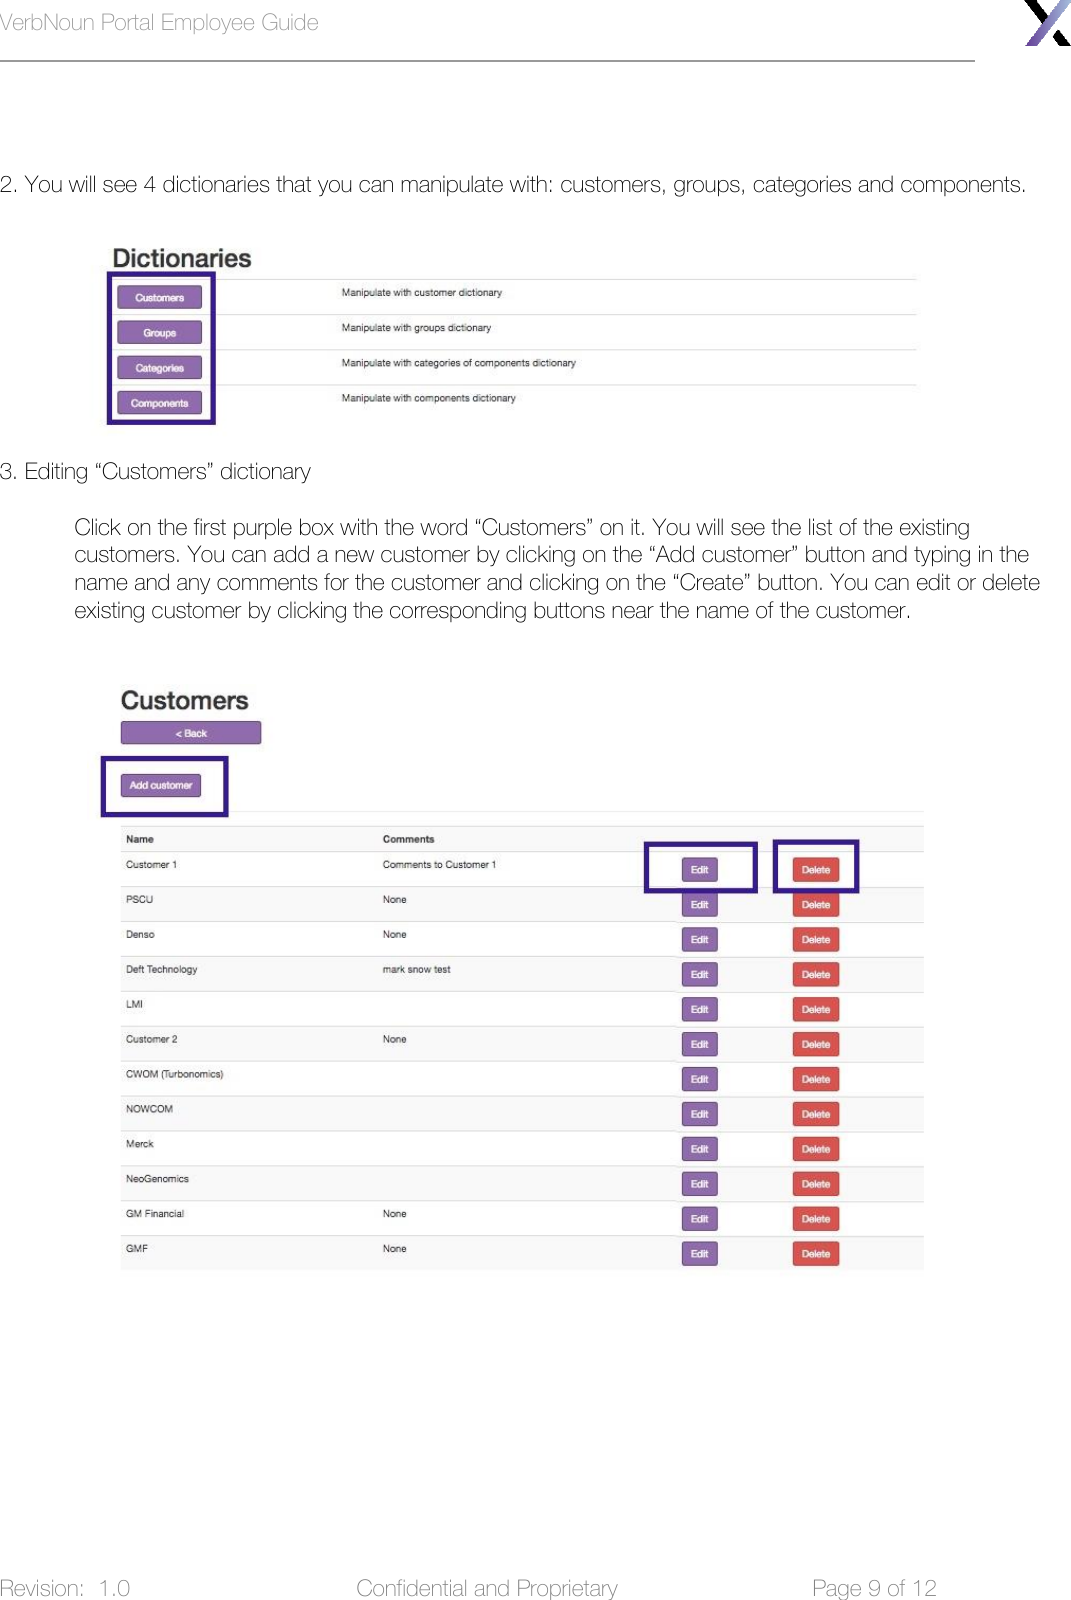Delete the Denso customer row
The image size is (1071, 1600).
(815, 940)
